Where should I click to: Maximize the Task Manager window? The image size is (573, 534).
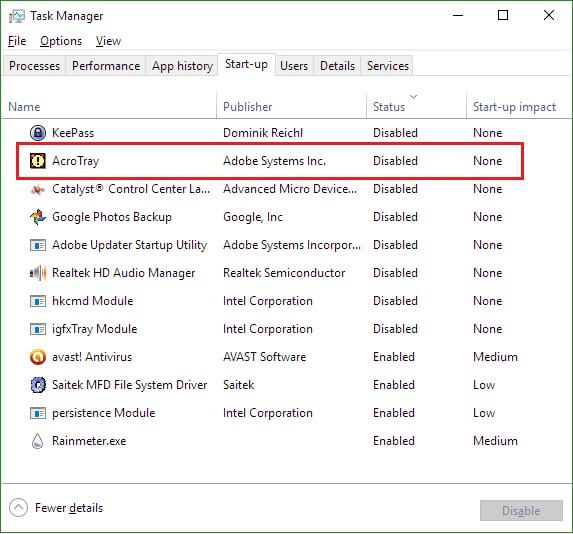pyautogui.click(x=503, y=15)
